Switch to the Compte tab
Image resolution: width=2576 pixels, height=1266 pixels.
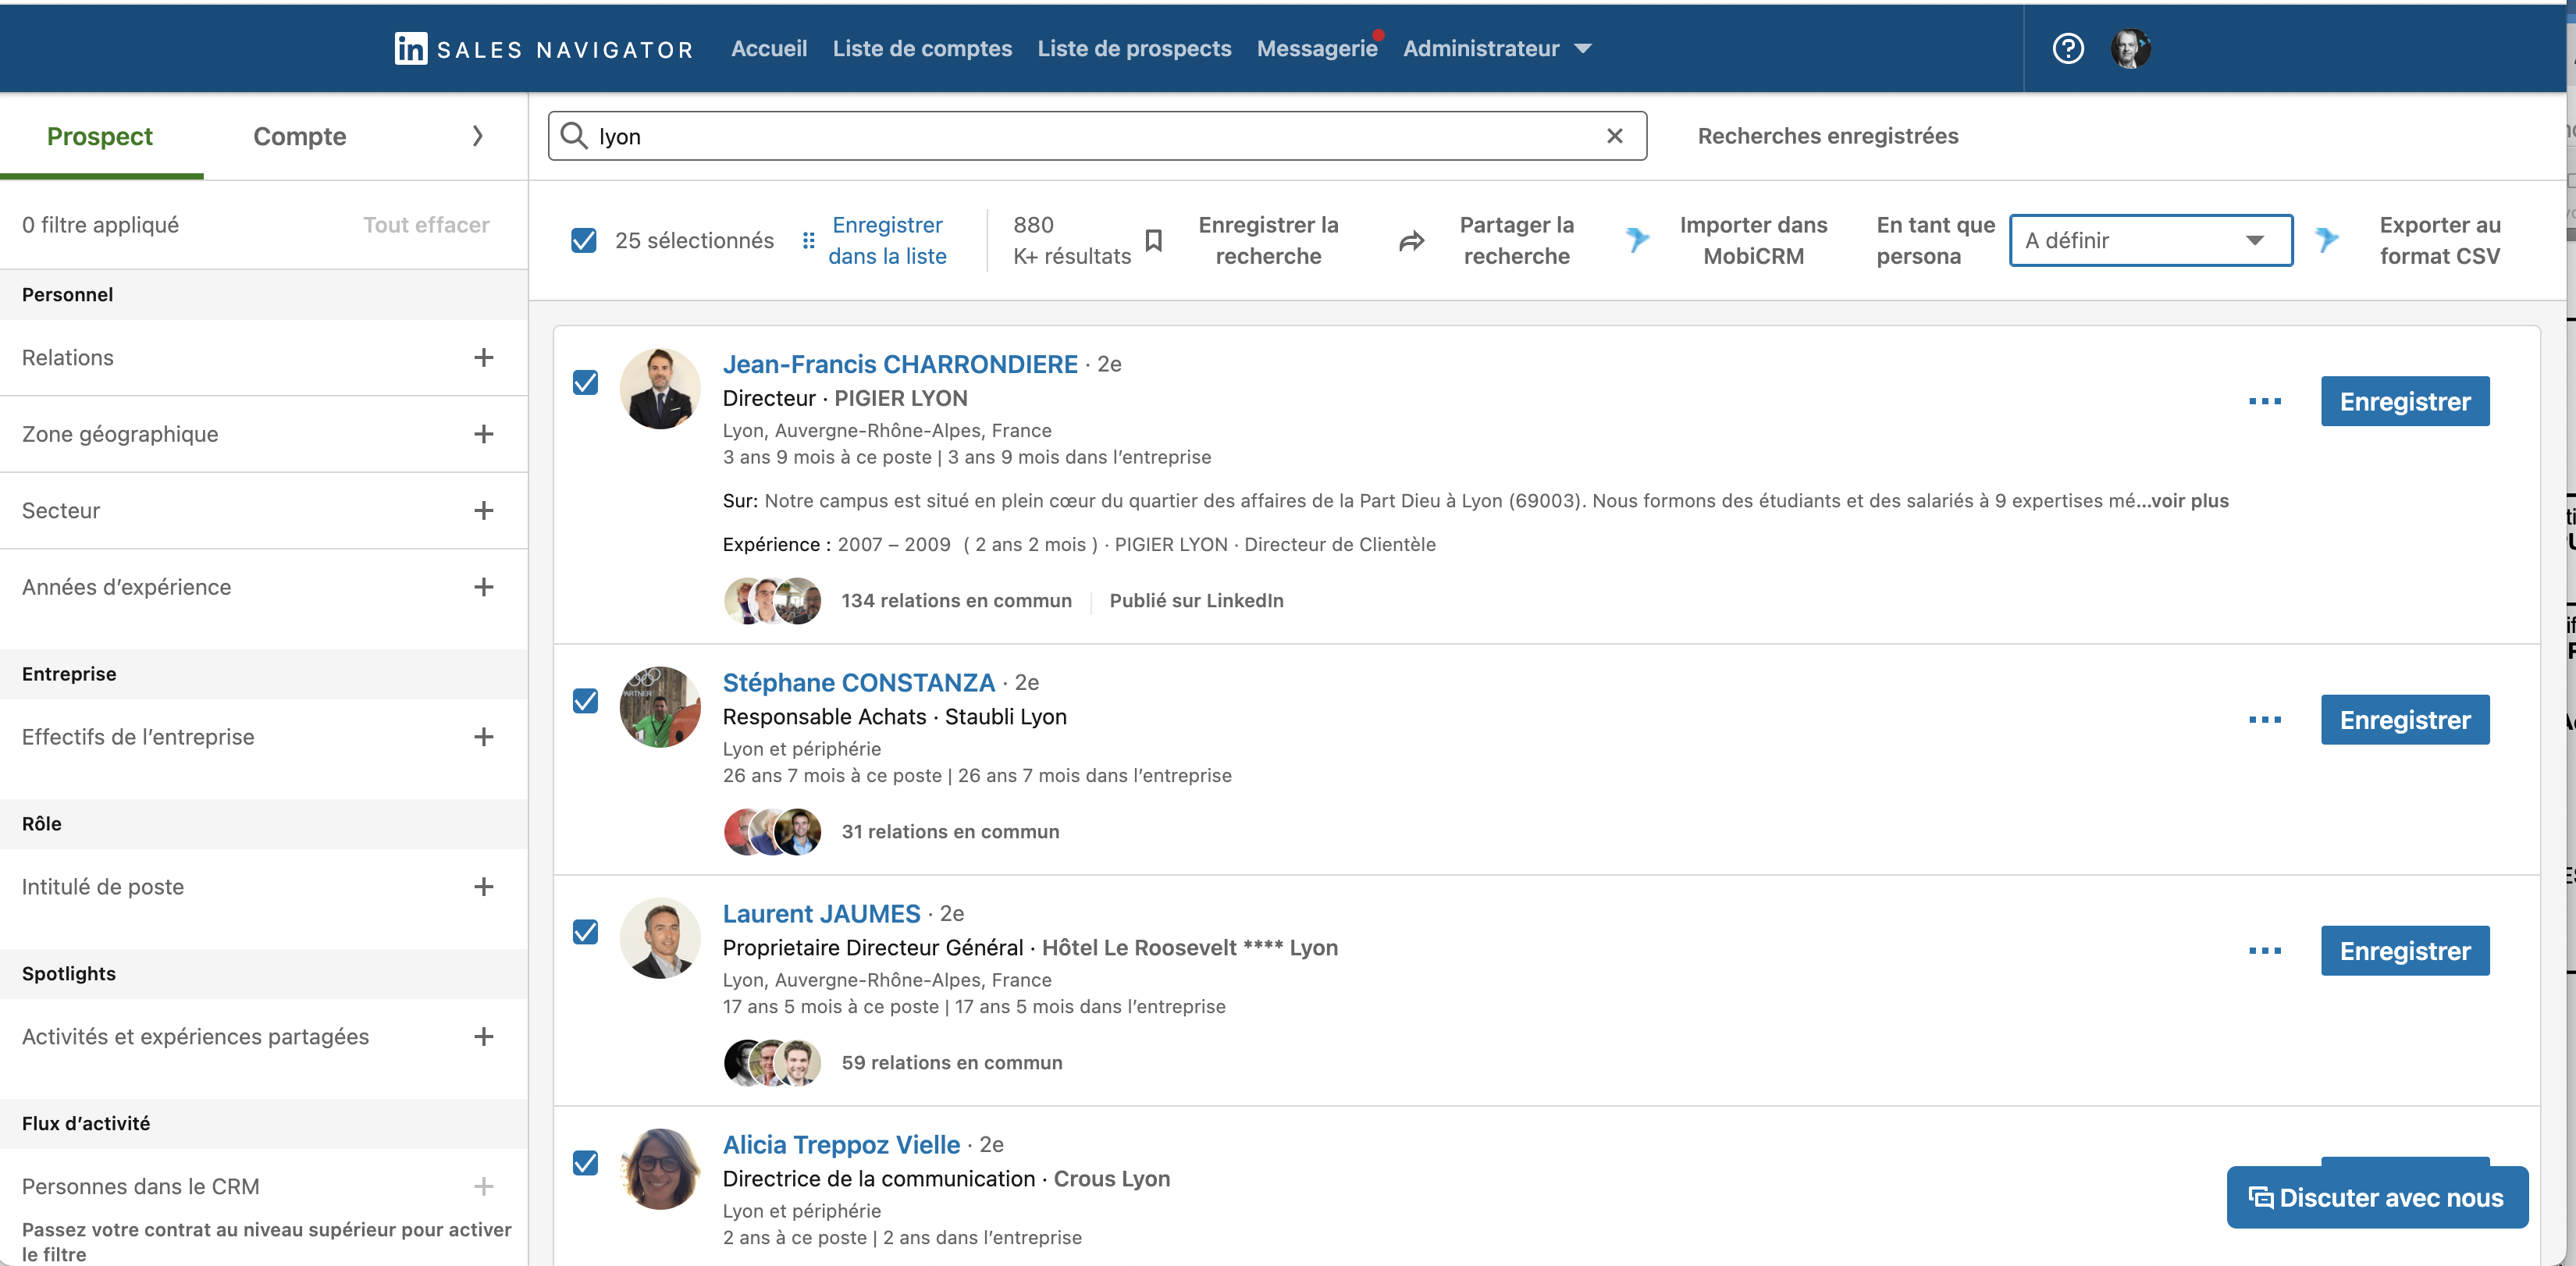[299, 136]
